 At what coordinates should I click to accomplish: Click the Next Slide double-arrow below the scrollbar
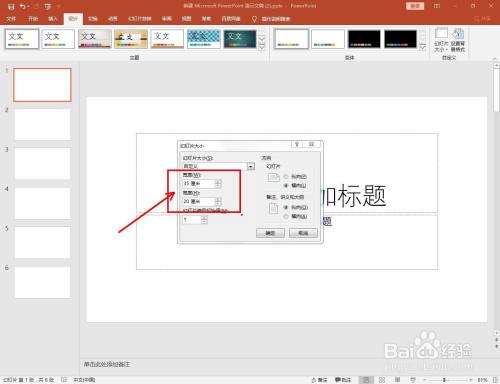(x=496, y=347)
